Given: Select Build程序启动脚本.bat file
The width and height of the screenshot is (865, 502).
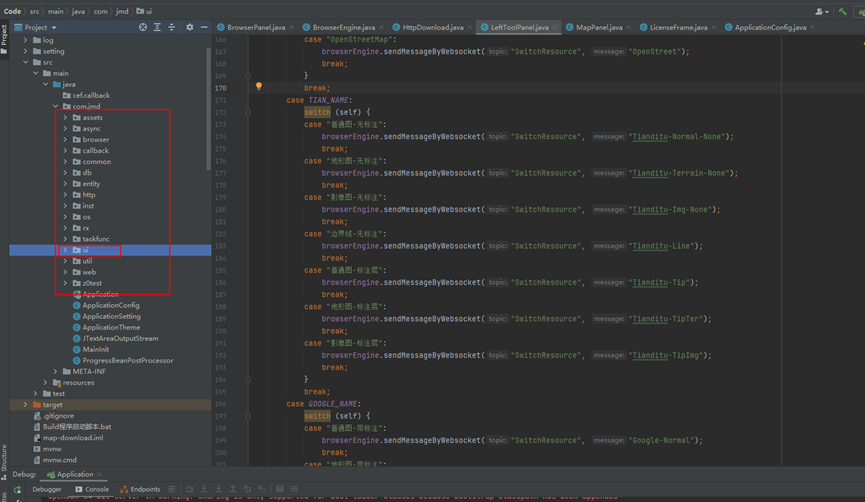Looking at the screenshot, I should point(77,426).
